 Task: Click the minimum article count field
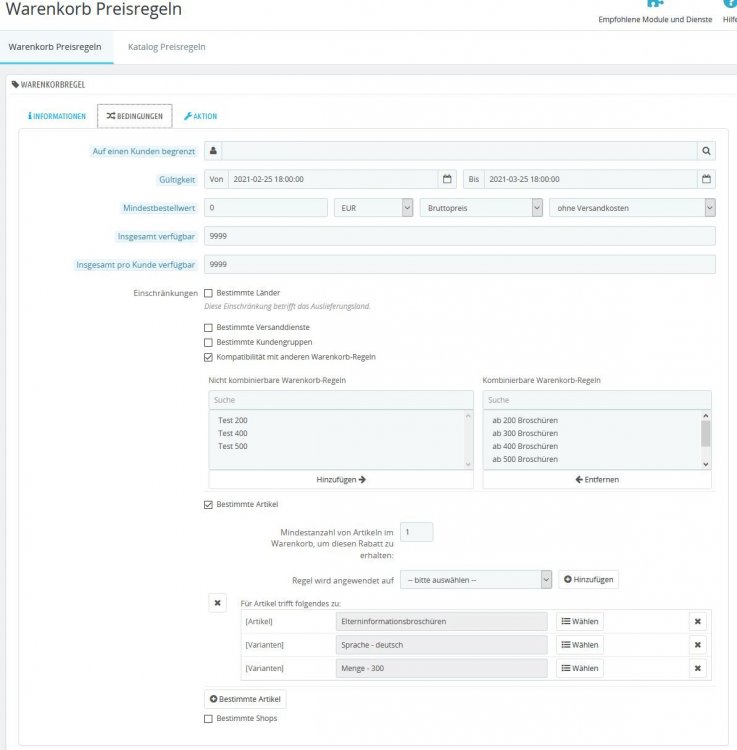pos(417,532)
